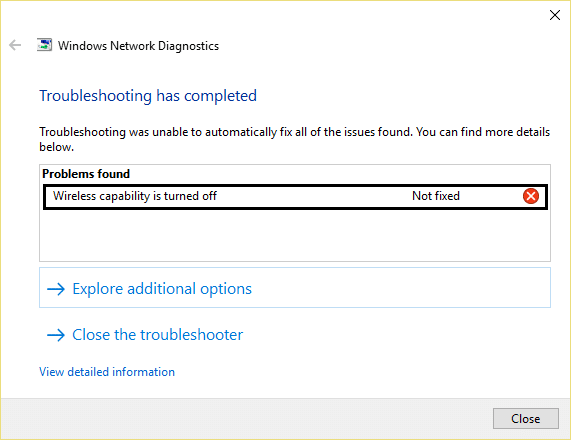571x440 pixels.
Task: Click the back arrow in the header
Action: 15,45
